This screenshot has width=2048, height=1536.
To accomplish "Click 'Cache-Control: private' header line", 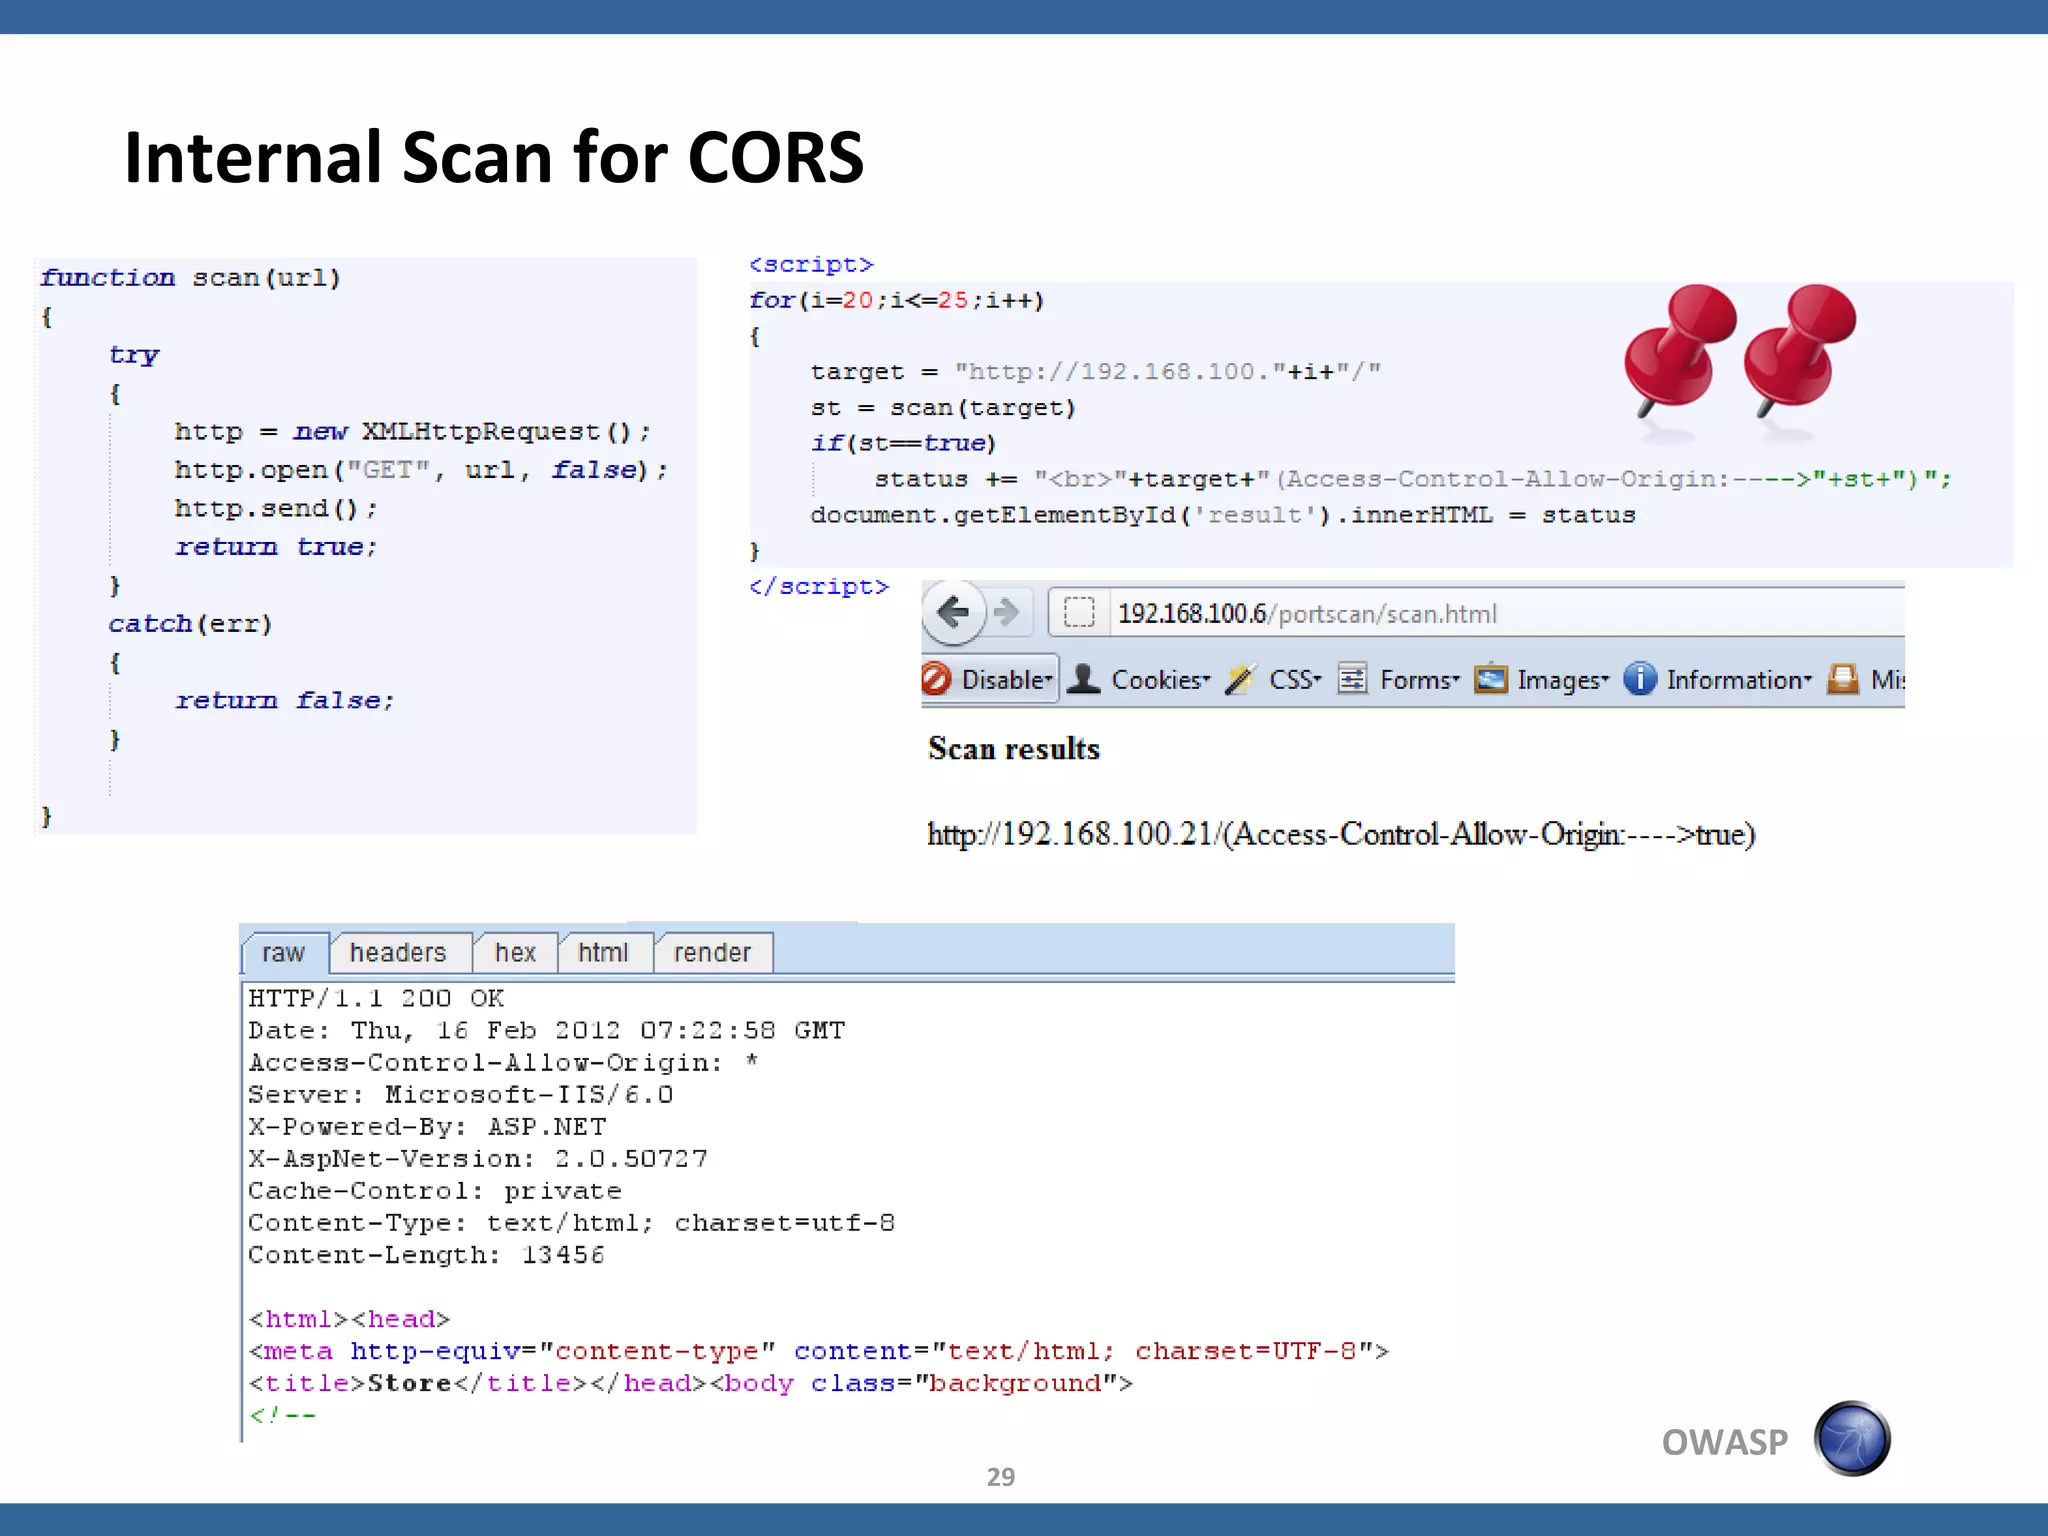I will click(x=435, y=1190).
